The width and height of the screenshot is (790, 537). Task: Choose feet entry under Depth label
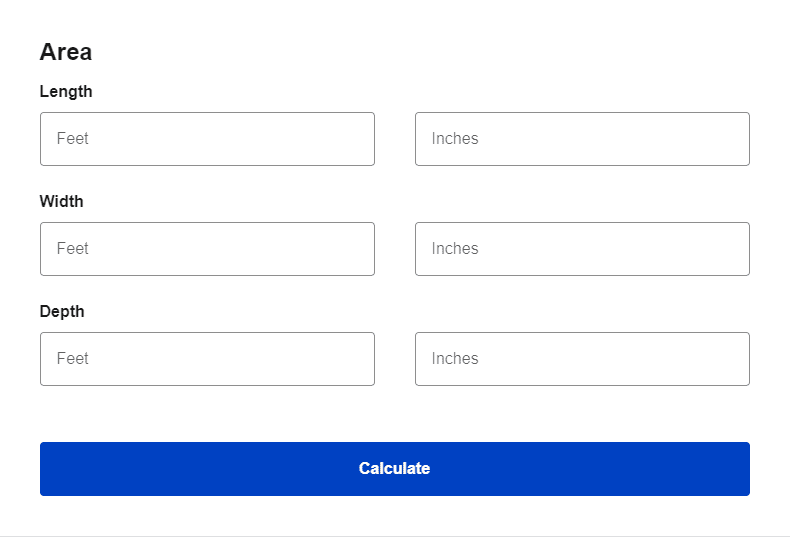point(207,359)
